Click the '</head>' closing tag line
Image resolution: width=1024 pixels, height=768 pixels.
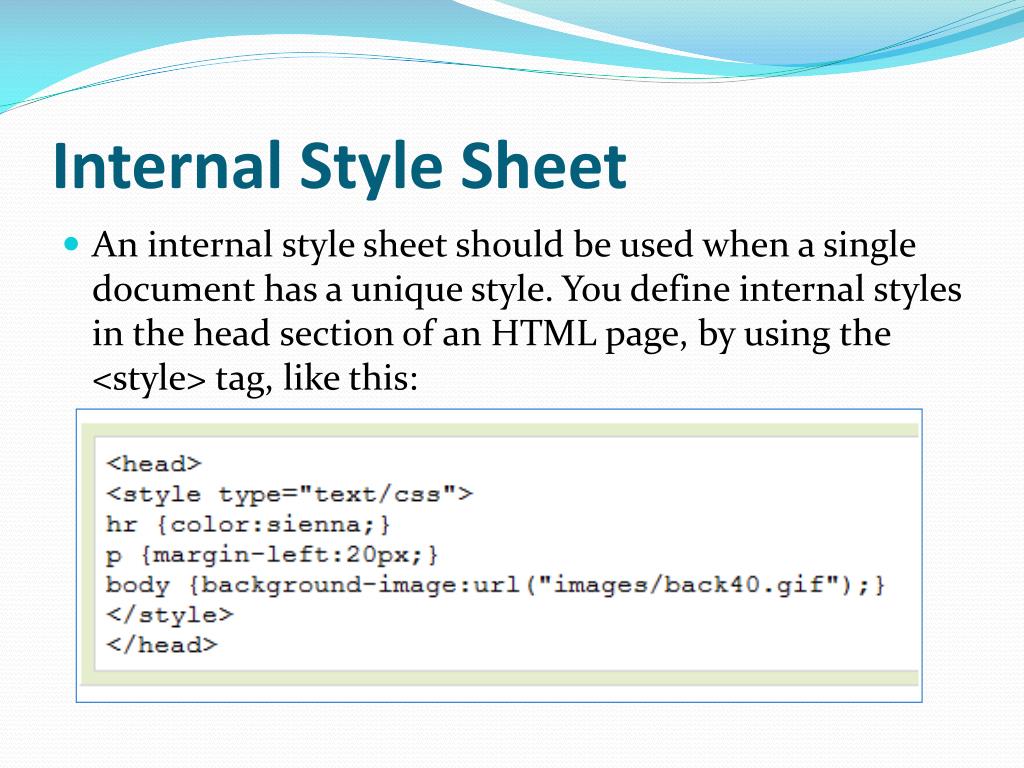[162, 645]
